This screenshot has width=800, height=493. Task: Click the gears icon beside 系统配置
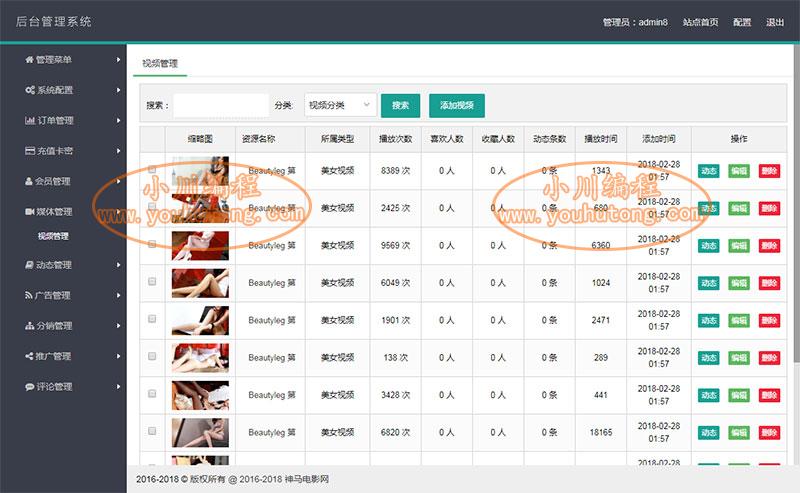pyautogui.click(x=30, y=90)
